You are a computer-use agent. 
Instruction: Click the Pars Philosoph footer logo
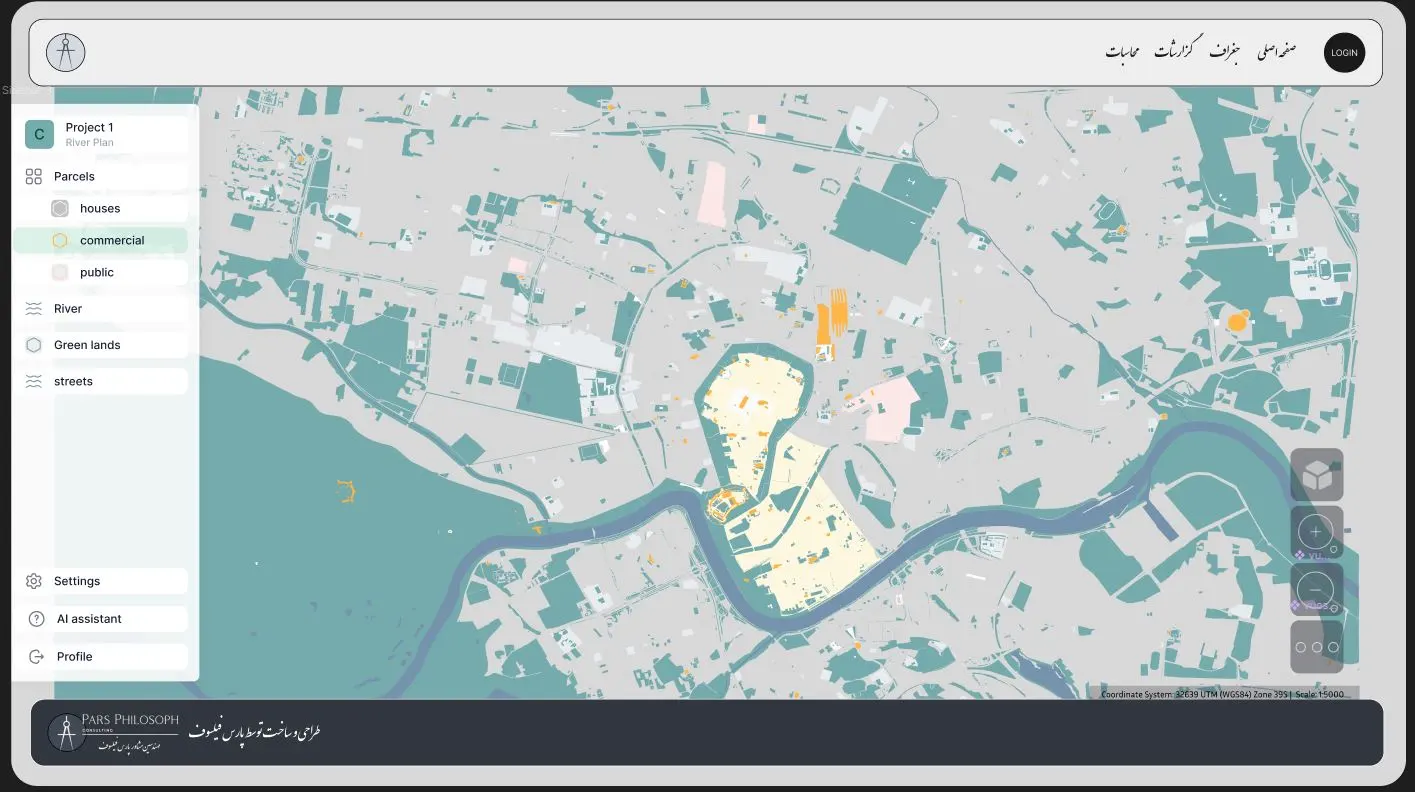tap(114, 733)
